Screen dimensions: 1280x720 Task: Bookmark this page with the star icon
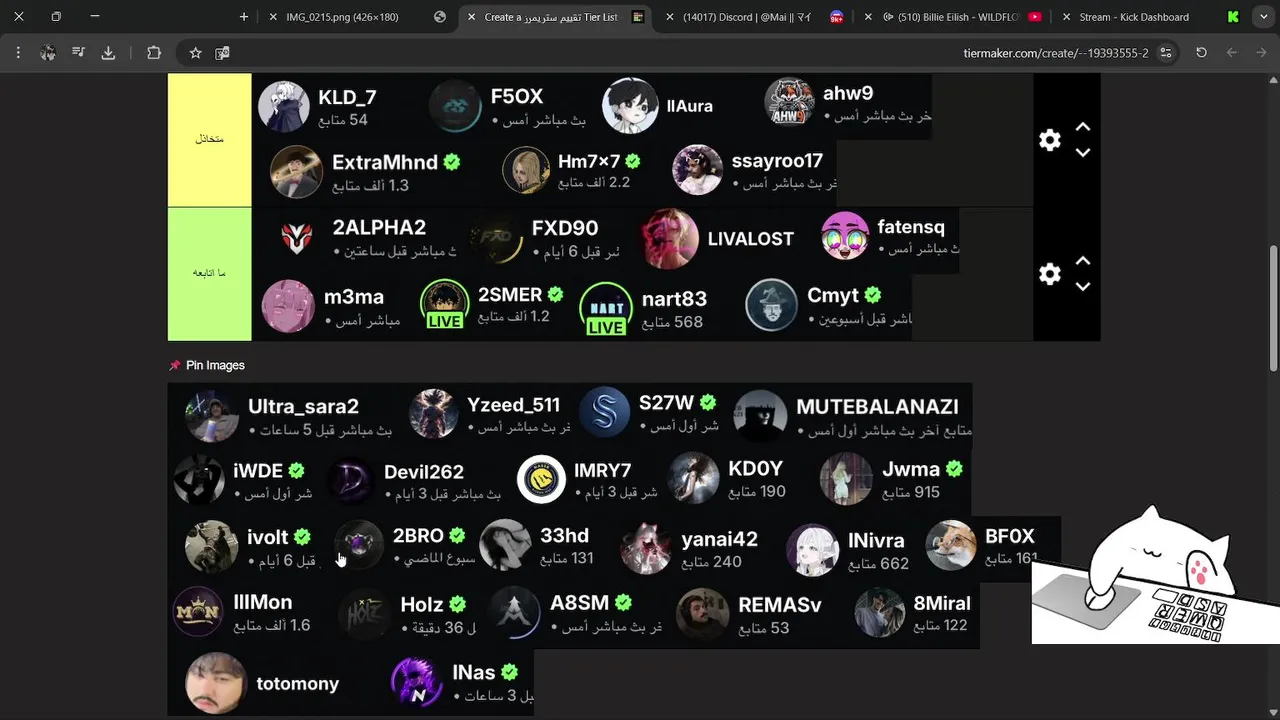[195, 53]
